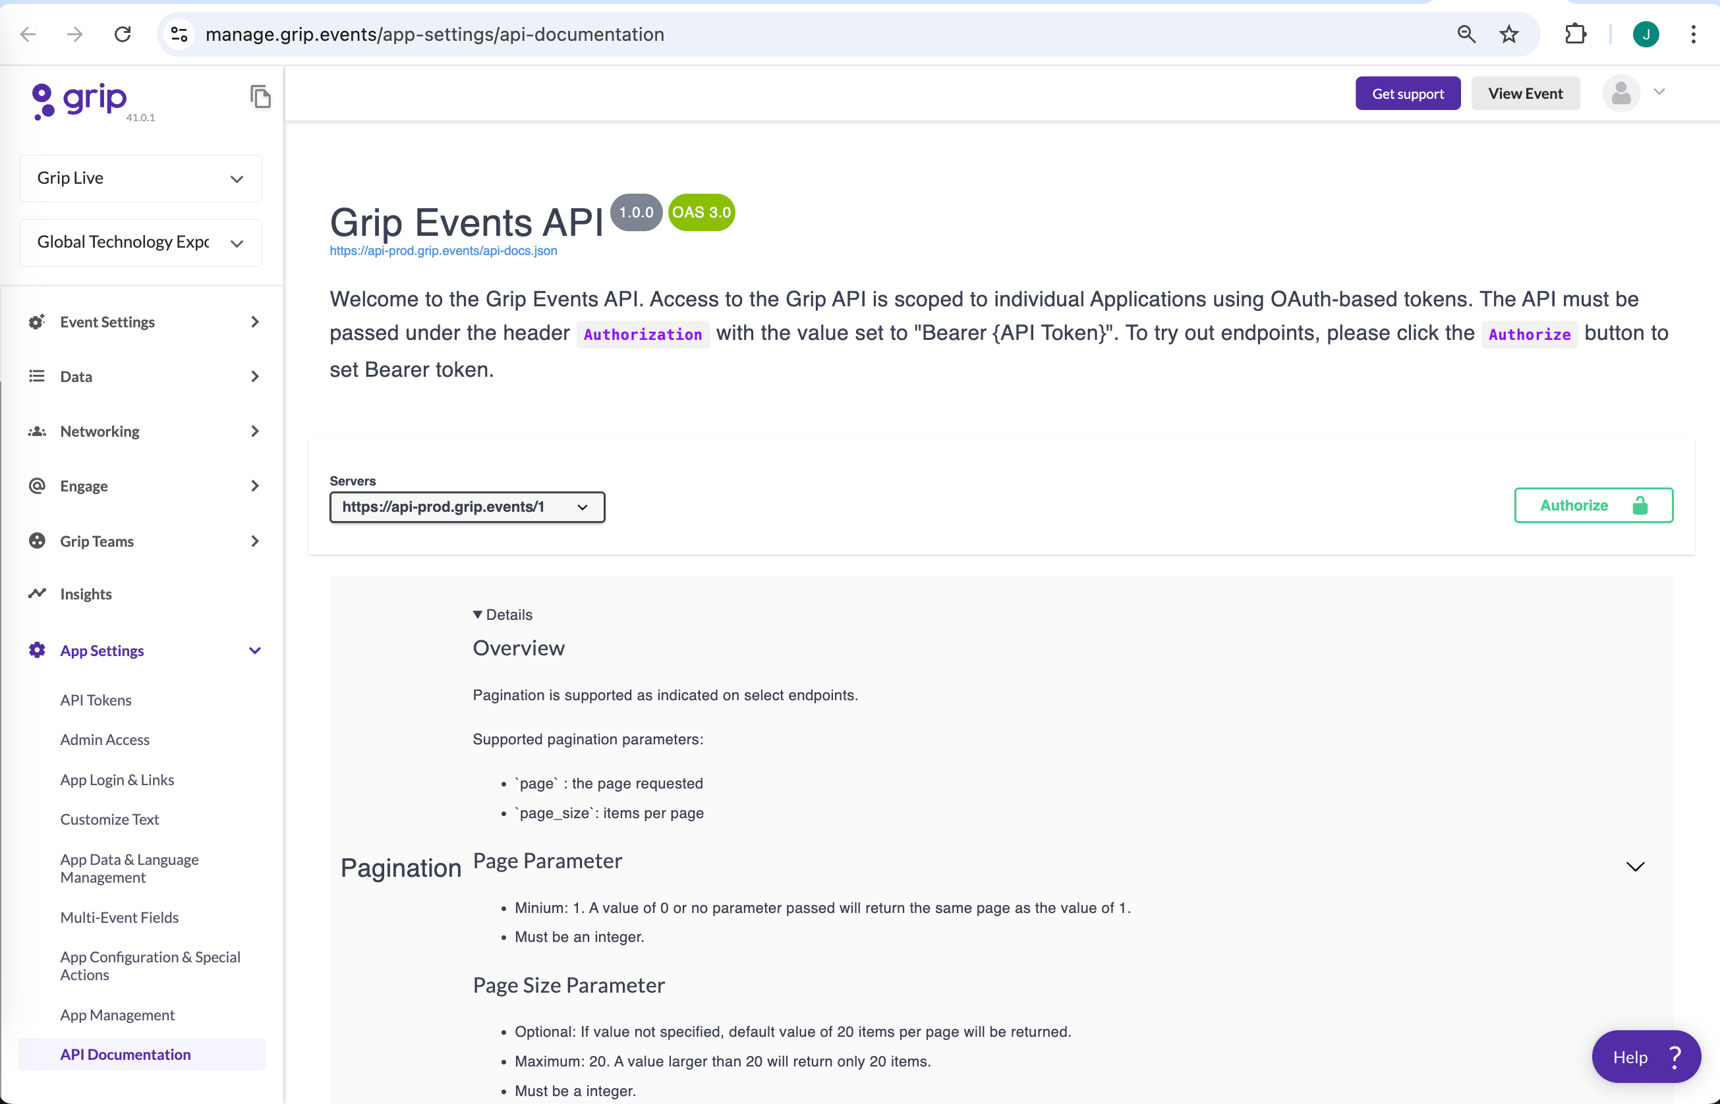Screen dimensions: 1720x1104
Task: Collapse the Pagination section chevron
Action: 1635,866
